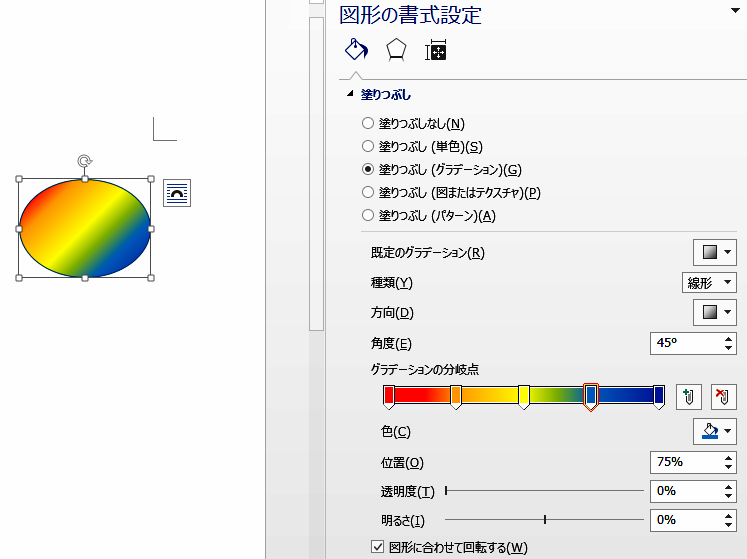
Task: Open the 種類 dropdown showing 線形
Action: pos(709,283)
